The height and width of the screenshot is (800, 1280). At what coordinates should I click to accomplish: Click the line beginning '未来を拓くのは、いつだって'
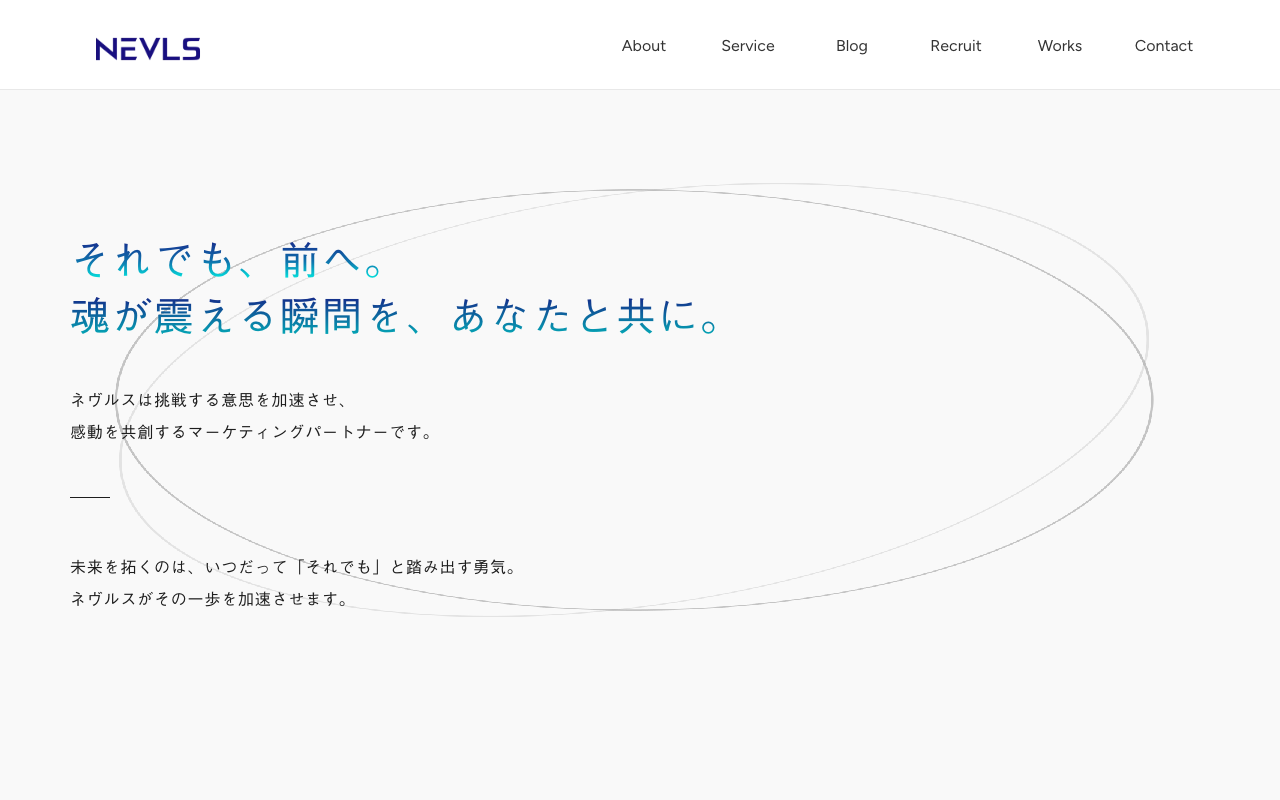[296, 567]
